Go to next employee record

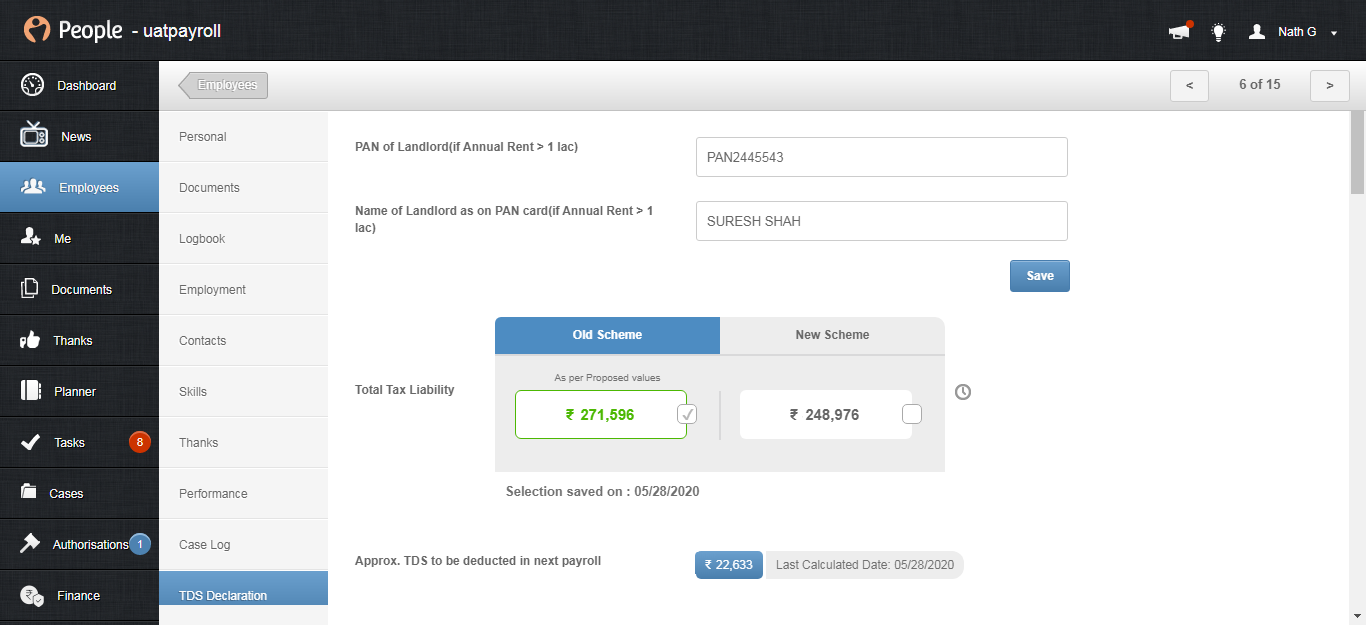[x=1330, y=85]
